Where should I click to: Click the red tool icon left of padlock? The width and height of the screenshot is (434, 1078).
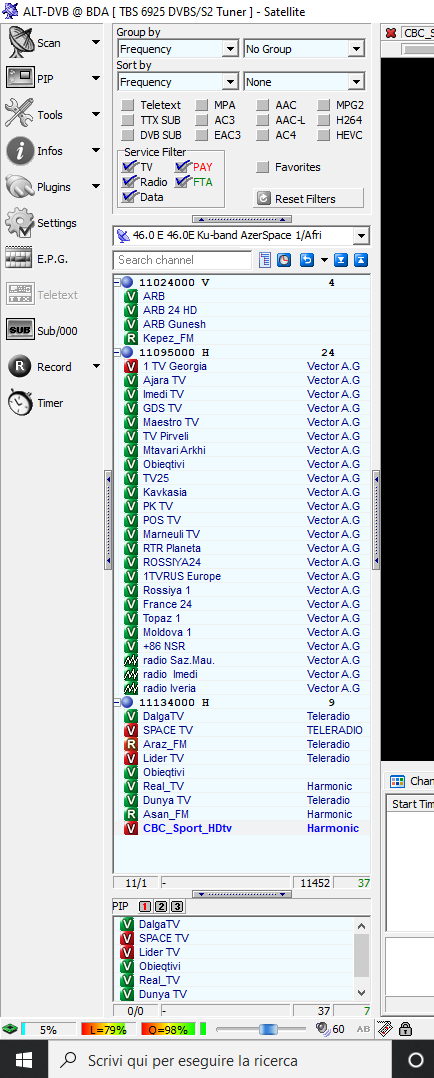(385, 1029)
